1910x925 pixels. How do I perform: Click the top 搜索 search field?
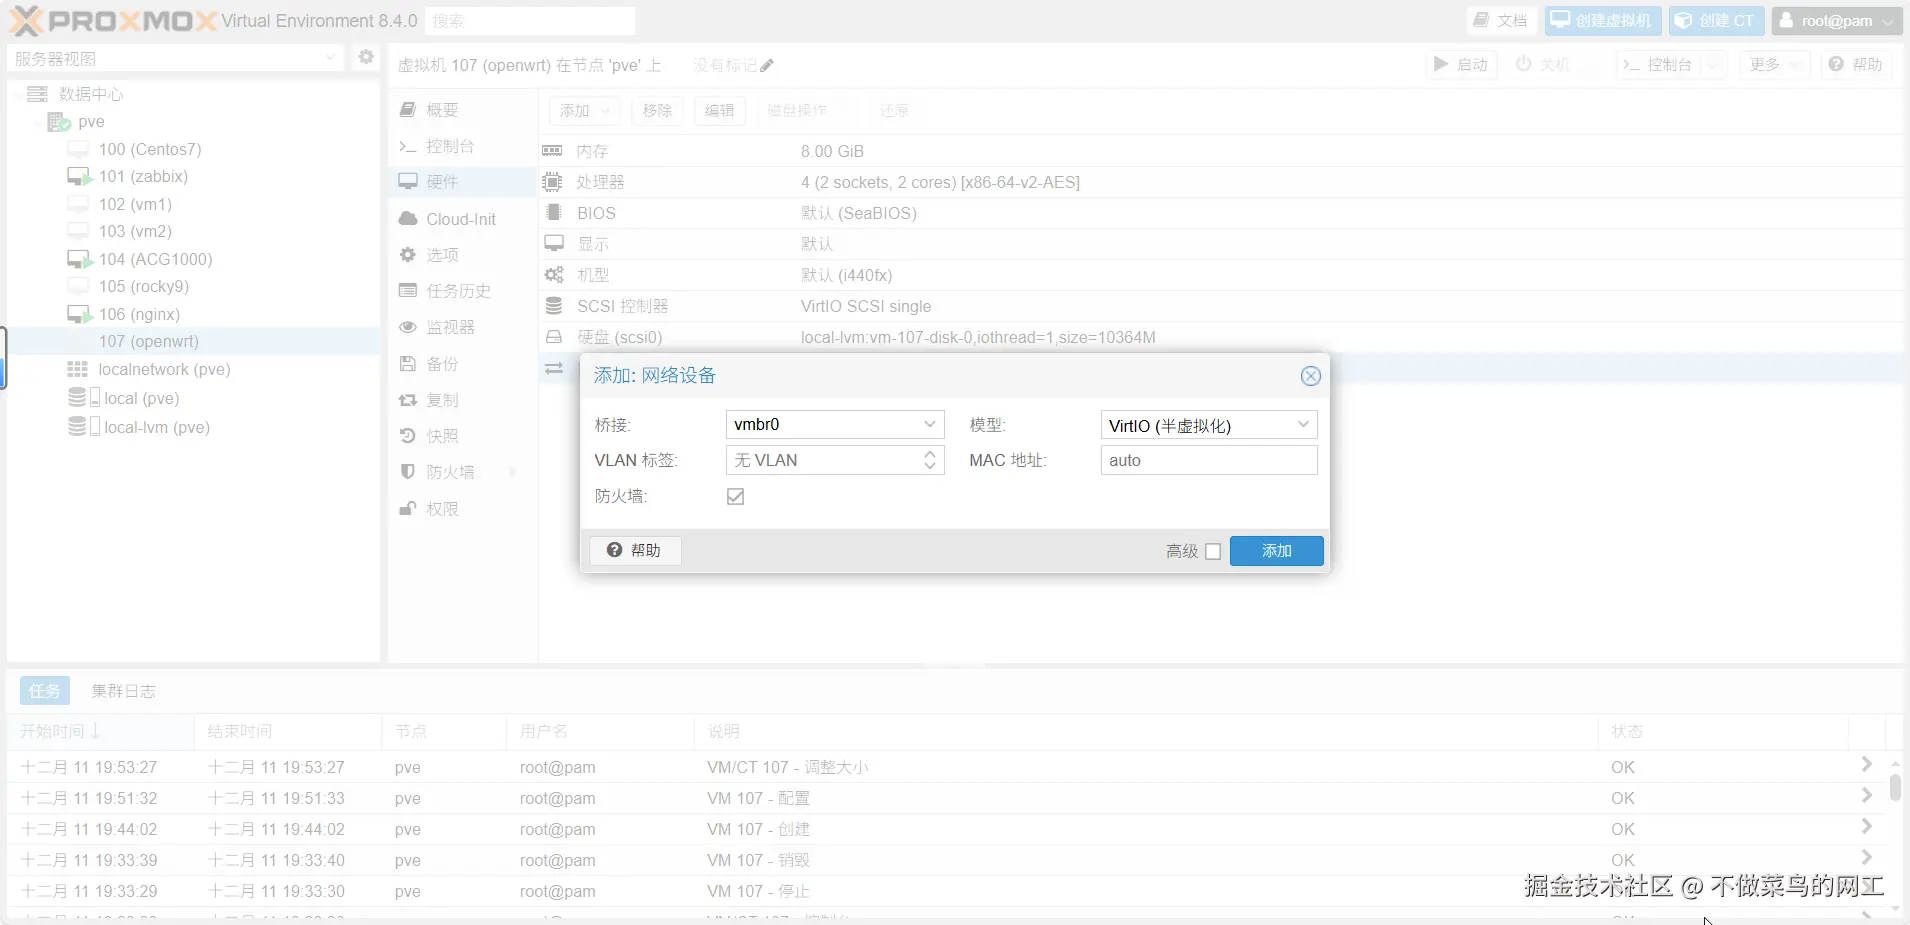(x=530, y=21)
